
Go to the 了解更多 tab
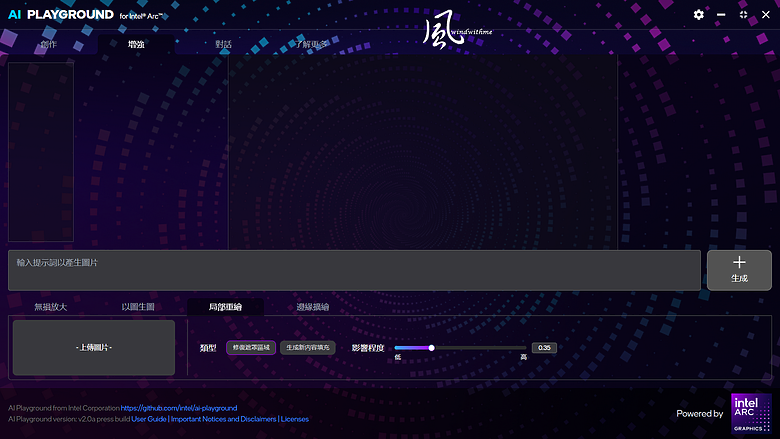tap(311, 44)
